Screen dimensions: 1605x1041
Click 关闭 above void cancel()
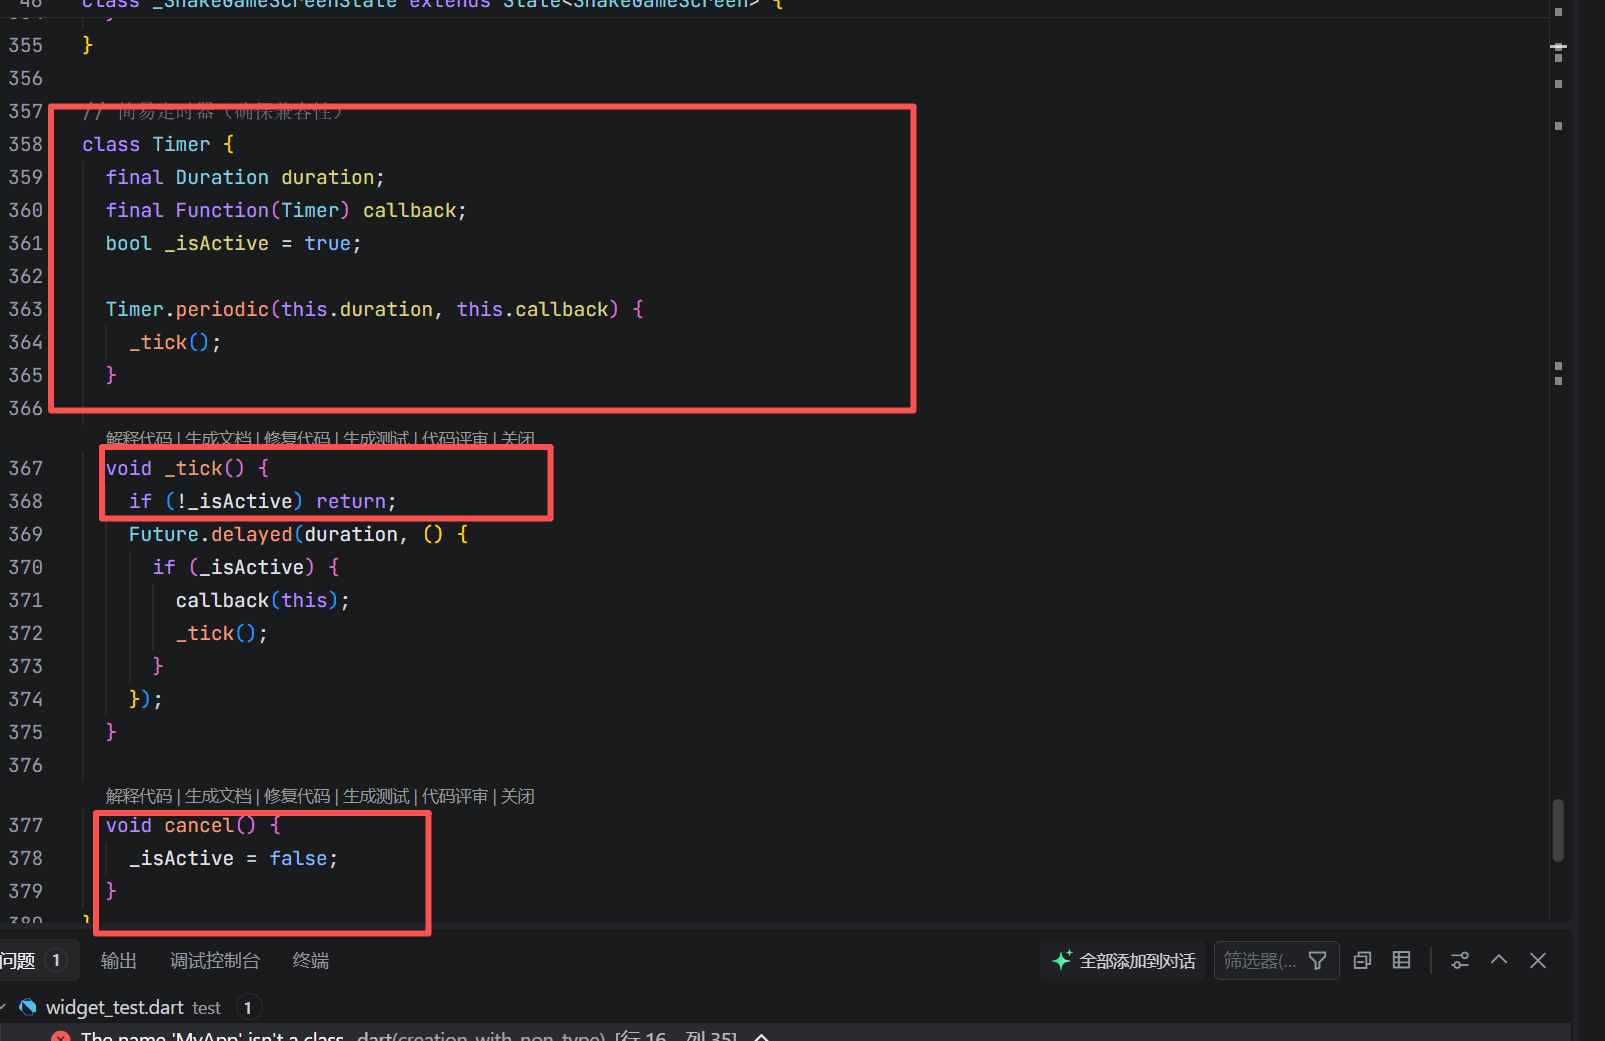coord(518,796)
